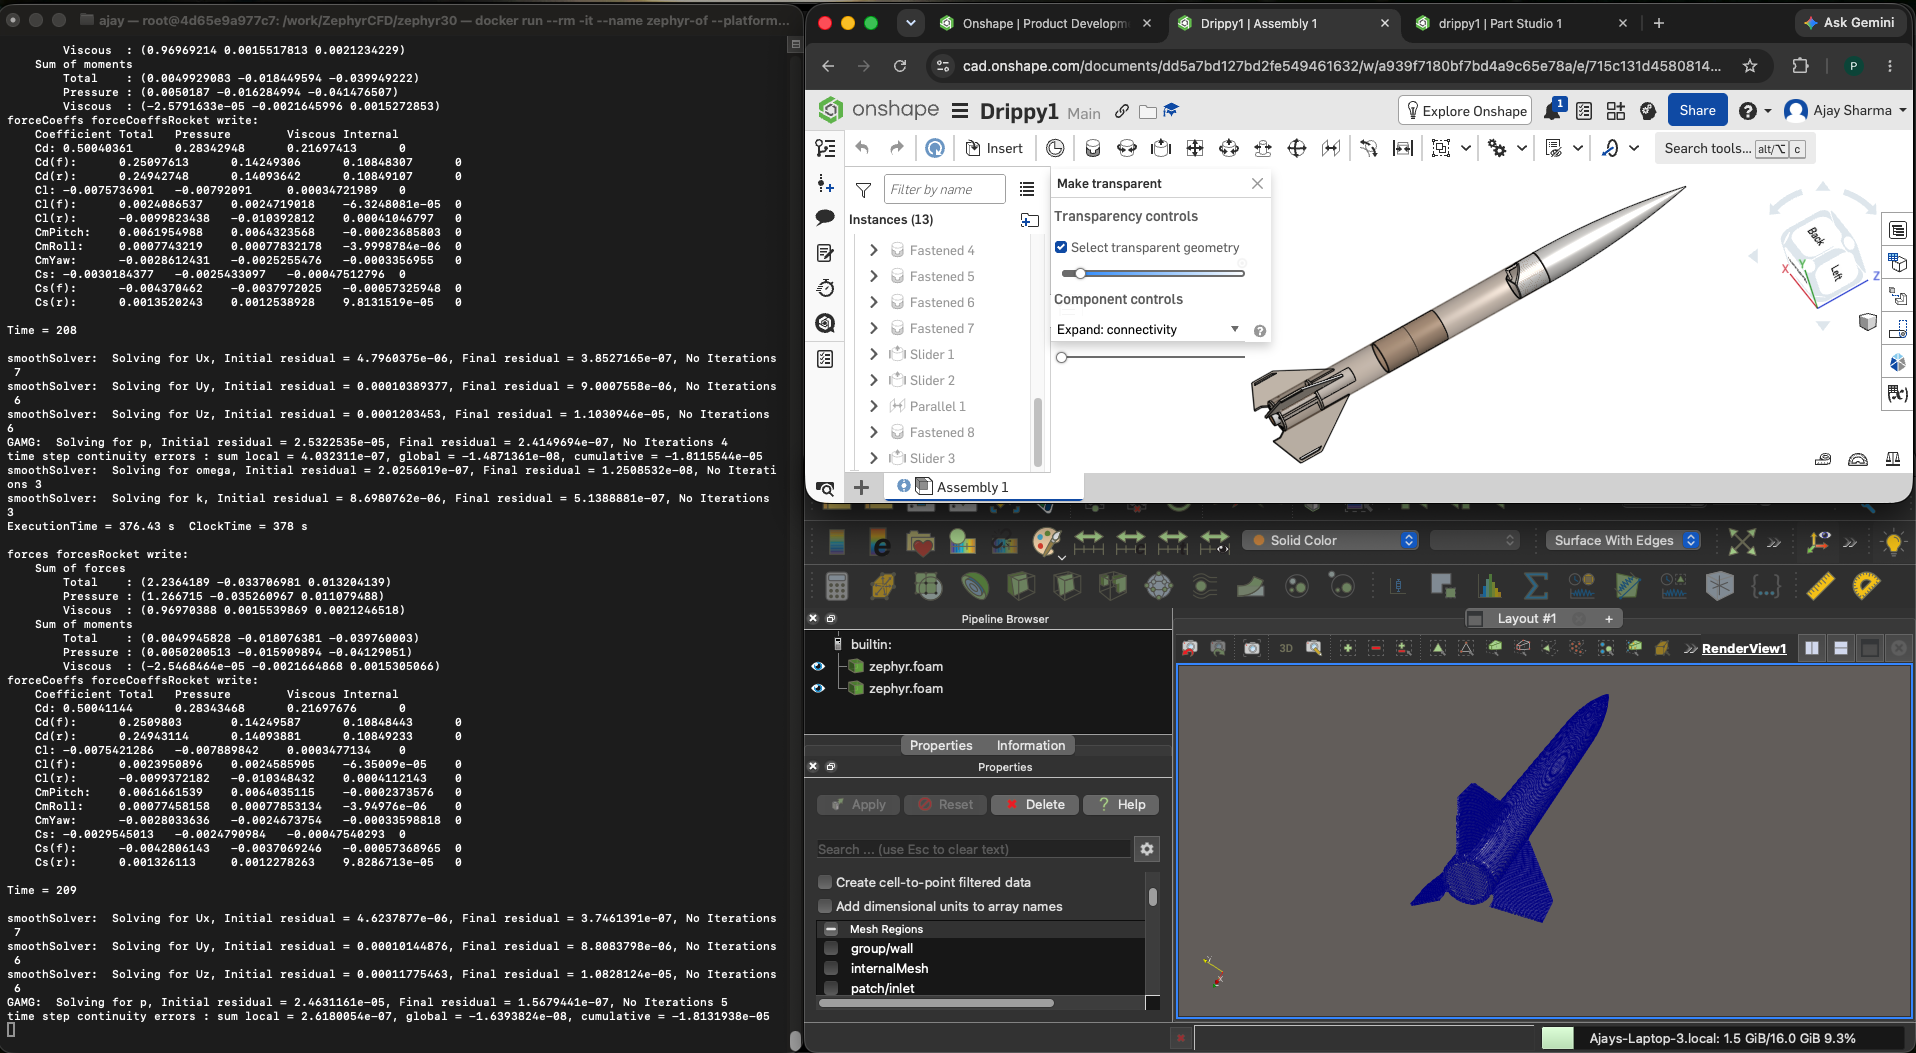Click the ParaView Properties search field
This screenshot has height=1053, width=1916.
(x=974, y=849)
